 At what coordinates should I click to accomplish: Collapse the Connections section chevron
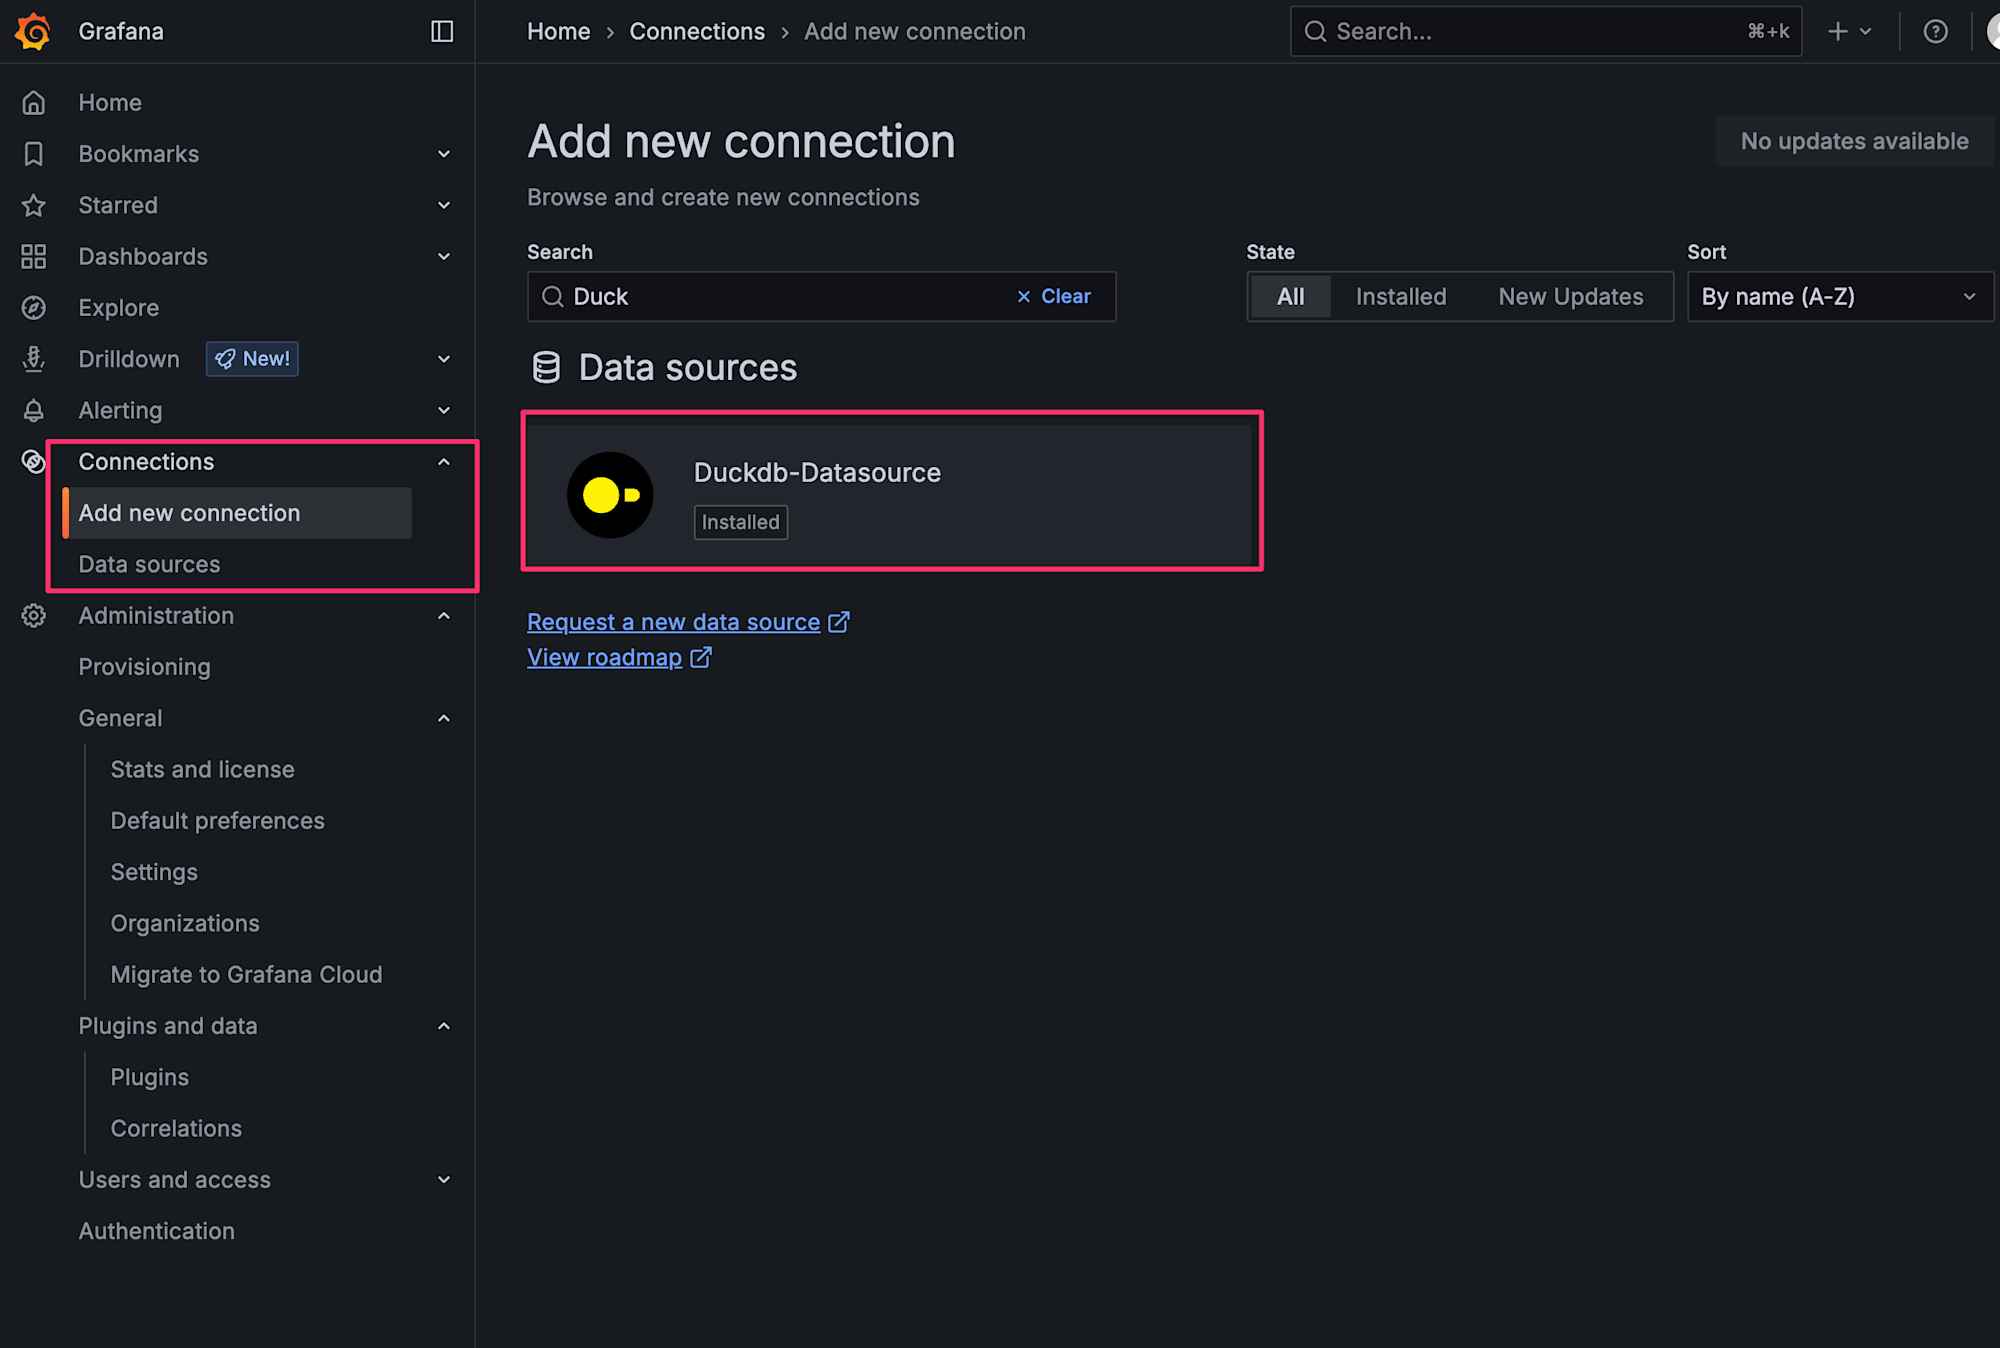pyautogui.click(x=444, y=461)
